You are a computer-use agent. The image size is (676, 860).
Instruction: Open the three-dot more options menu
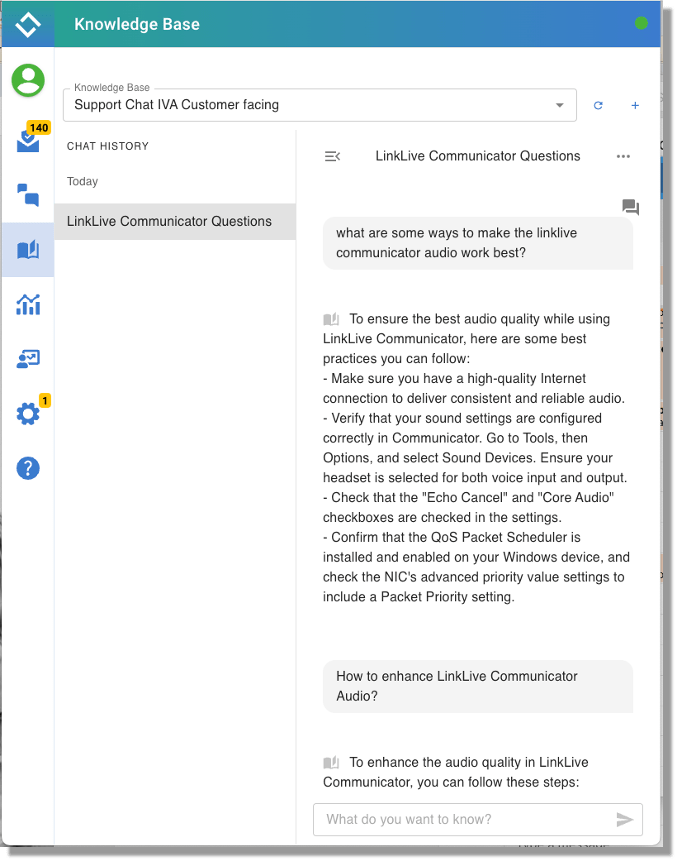pyautogui.click(x=624, y=156)
